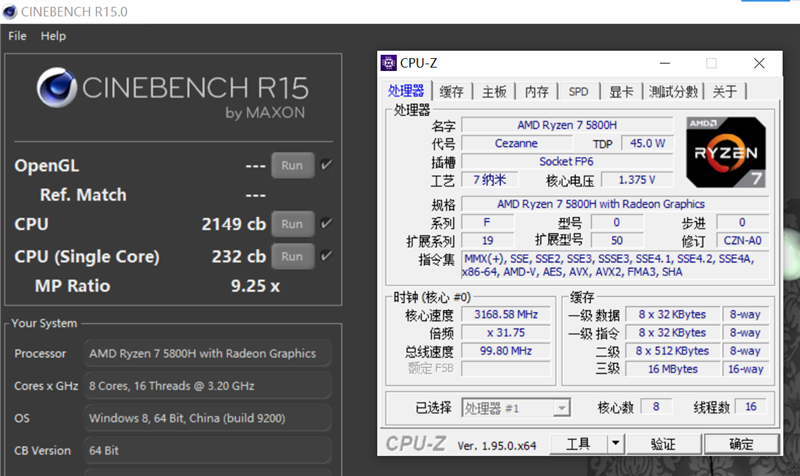800x476 pixels.
Task: Switch to the 关于 tab in CPU-Z
Action: point(724,92)
